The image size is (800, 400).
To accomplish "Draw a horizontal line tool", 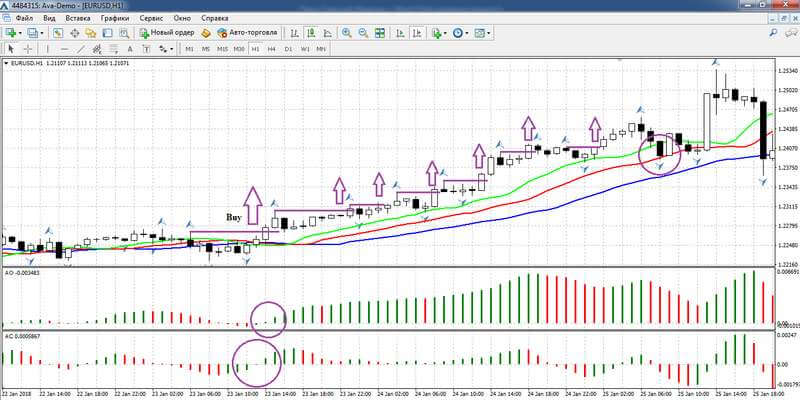I will coord(64,49).
